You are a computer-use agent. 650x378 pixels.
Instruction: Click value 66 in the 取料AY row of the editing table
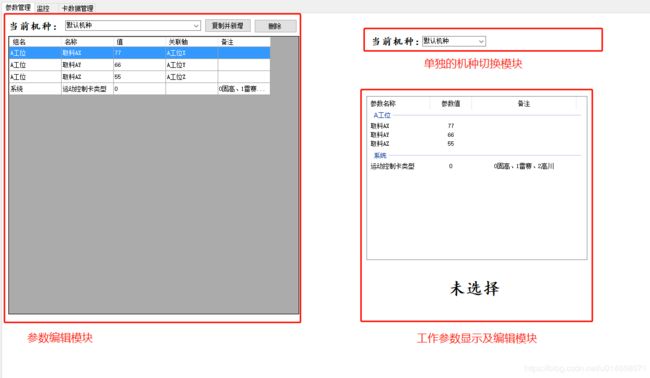pos(140,65)
